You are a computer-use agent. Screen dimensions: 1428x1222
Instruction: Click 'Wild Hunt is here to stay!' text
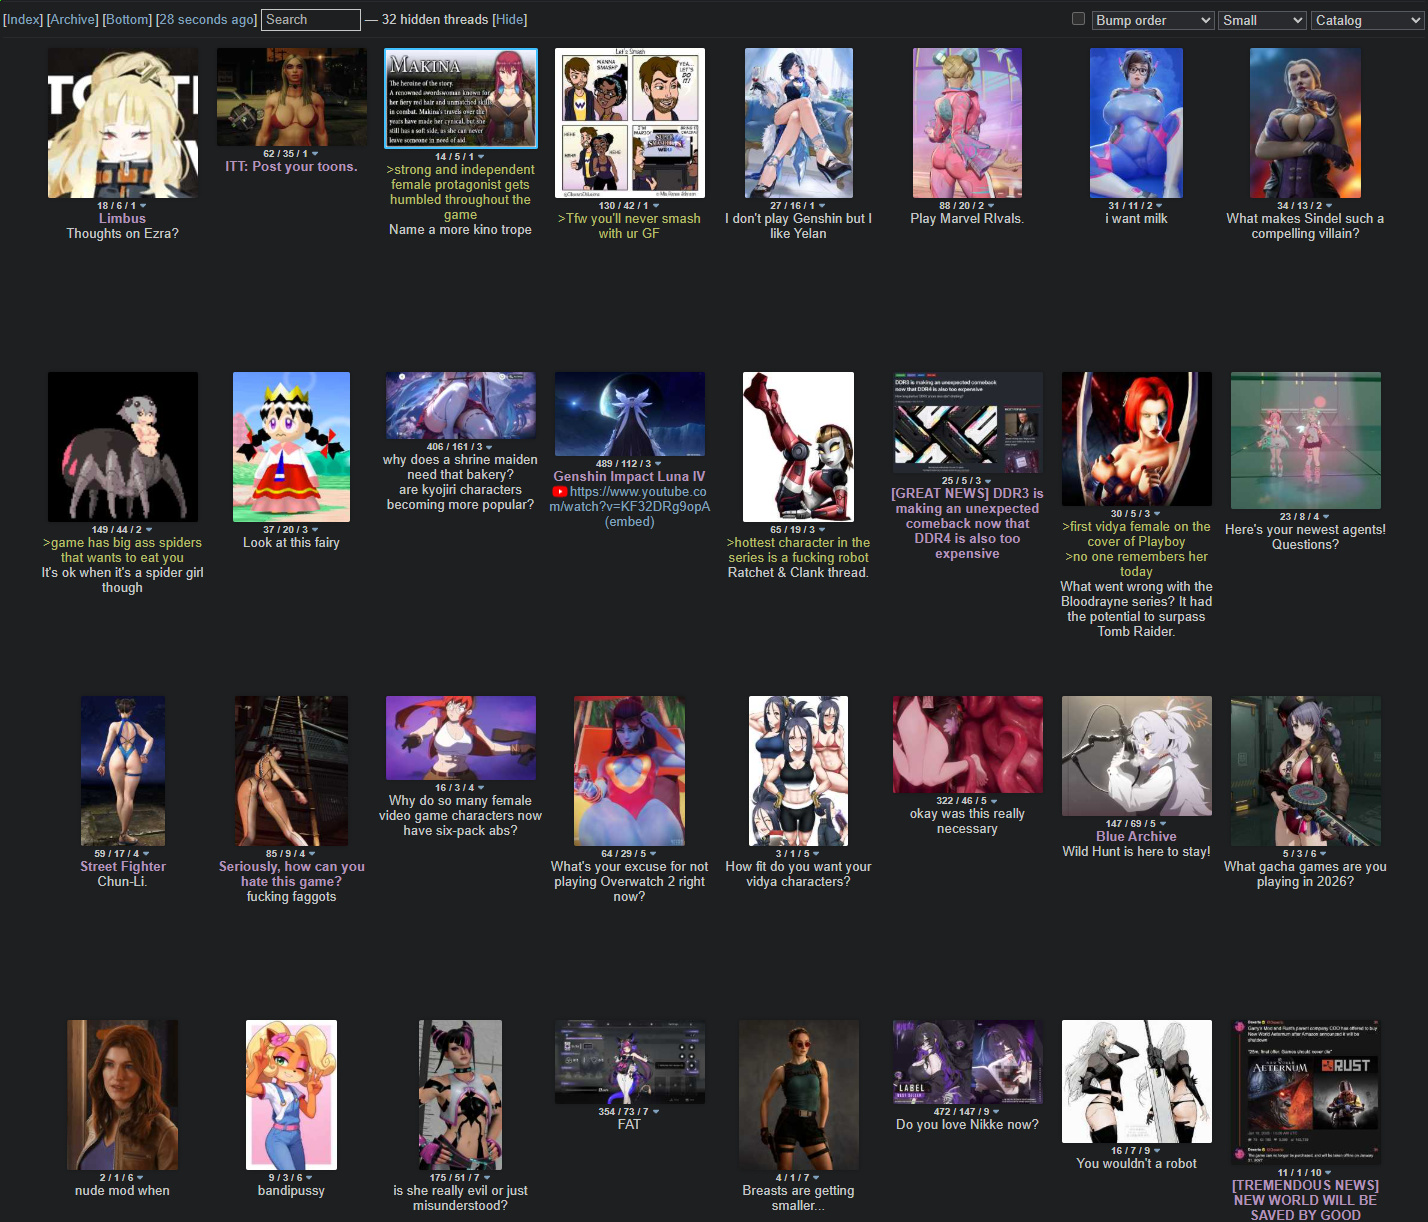coord(1136,851)
